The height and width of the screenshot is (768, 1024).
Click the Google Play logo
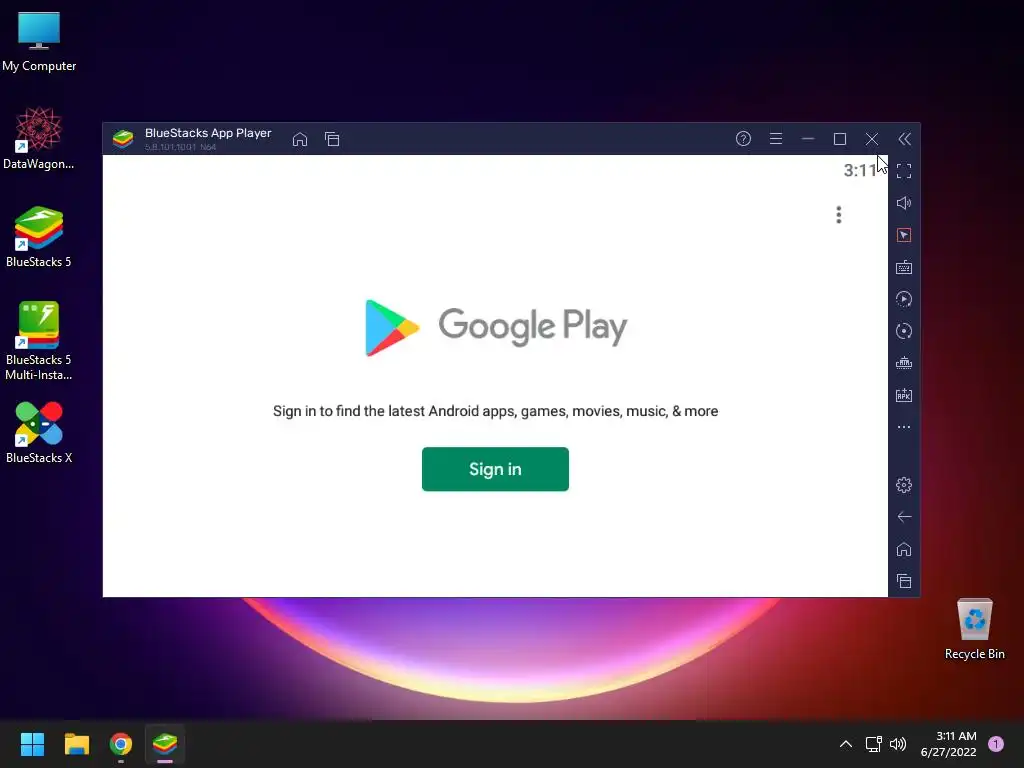click(496, 327)
